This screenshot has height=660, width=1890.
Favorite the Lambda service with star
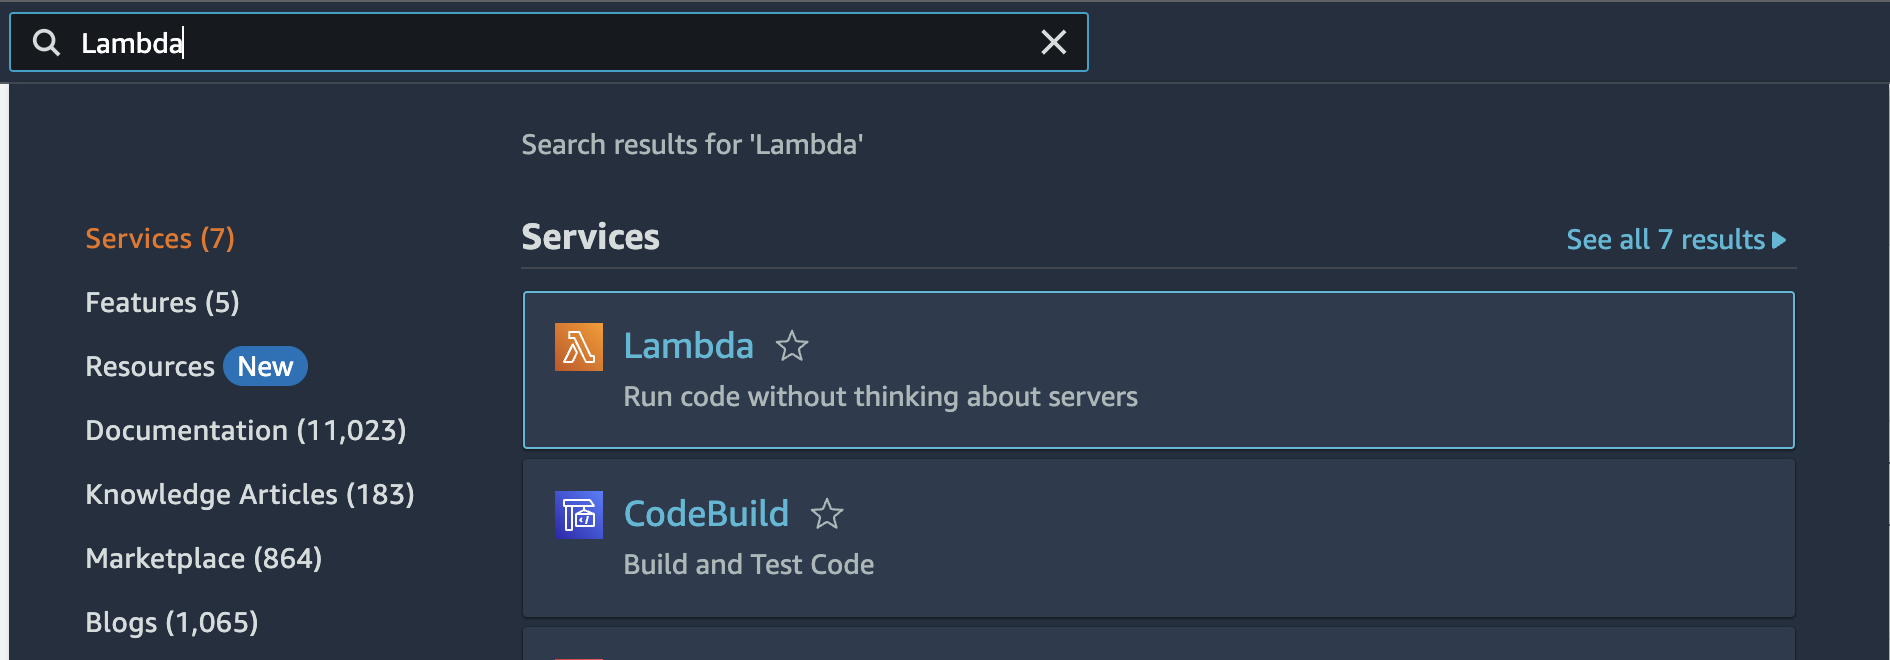(x=792, y=346)
